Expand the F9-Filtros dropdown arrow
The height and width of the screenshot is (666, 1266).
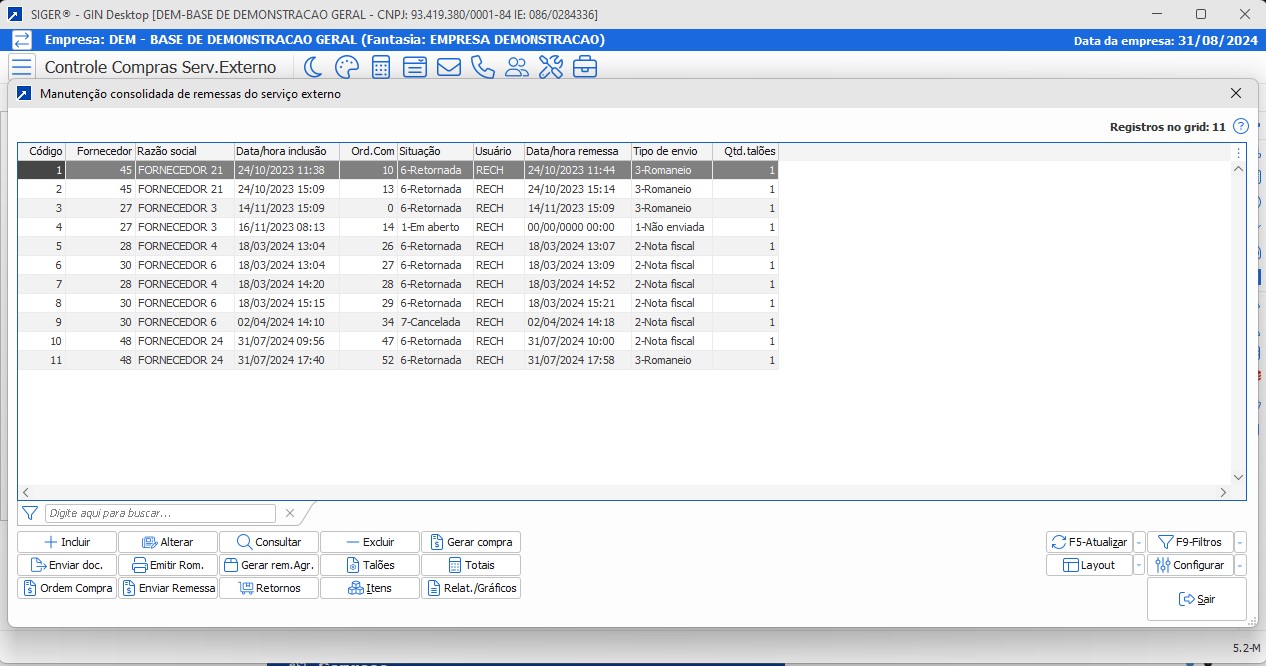point(1240,542)
